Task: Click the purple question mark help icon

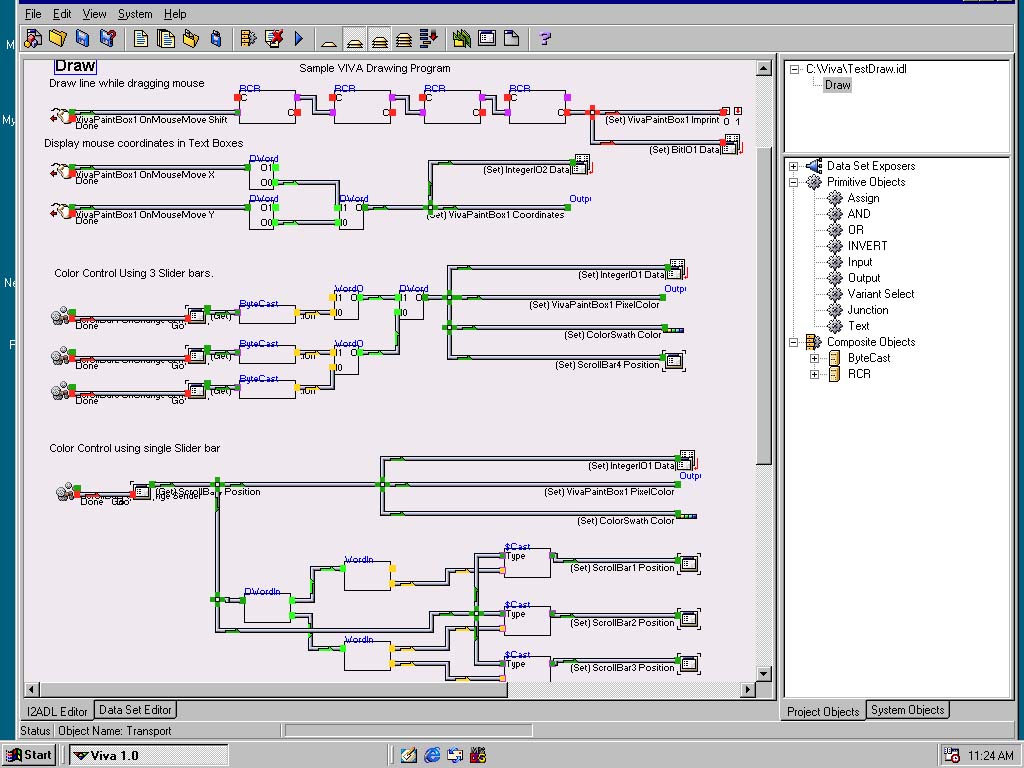Action: [545, 39]
